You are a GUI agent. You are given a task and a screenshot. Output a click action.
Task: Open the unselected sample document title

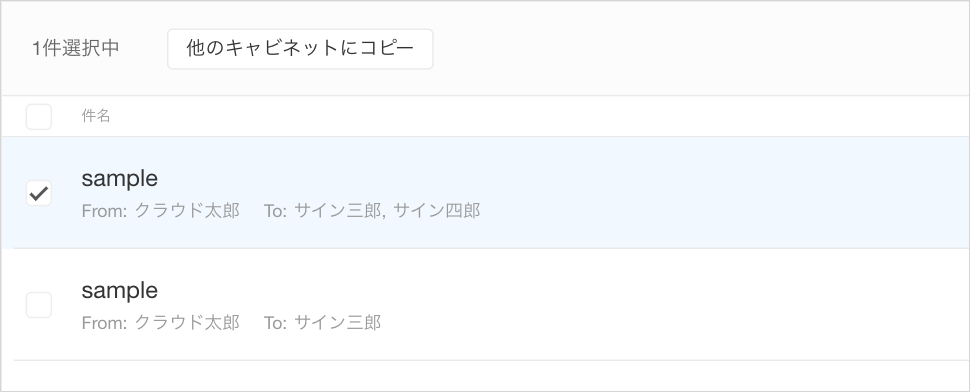[x=119, y=290]
